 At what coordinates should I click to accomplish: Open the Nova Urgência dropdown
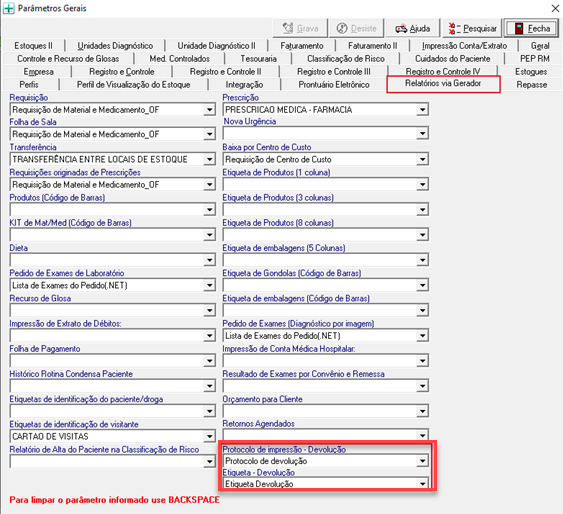pos(422,134)
